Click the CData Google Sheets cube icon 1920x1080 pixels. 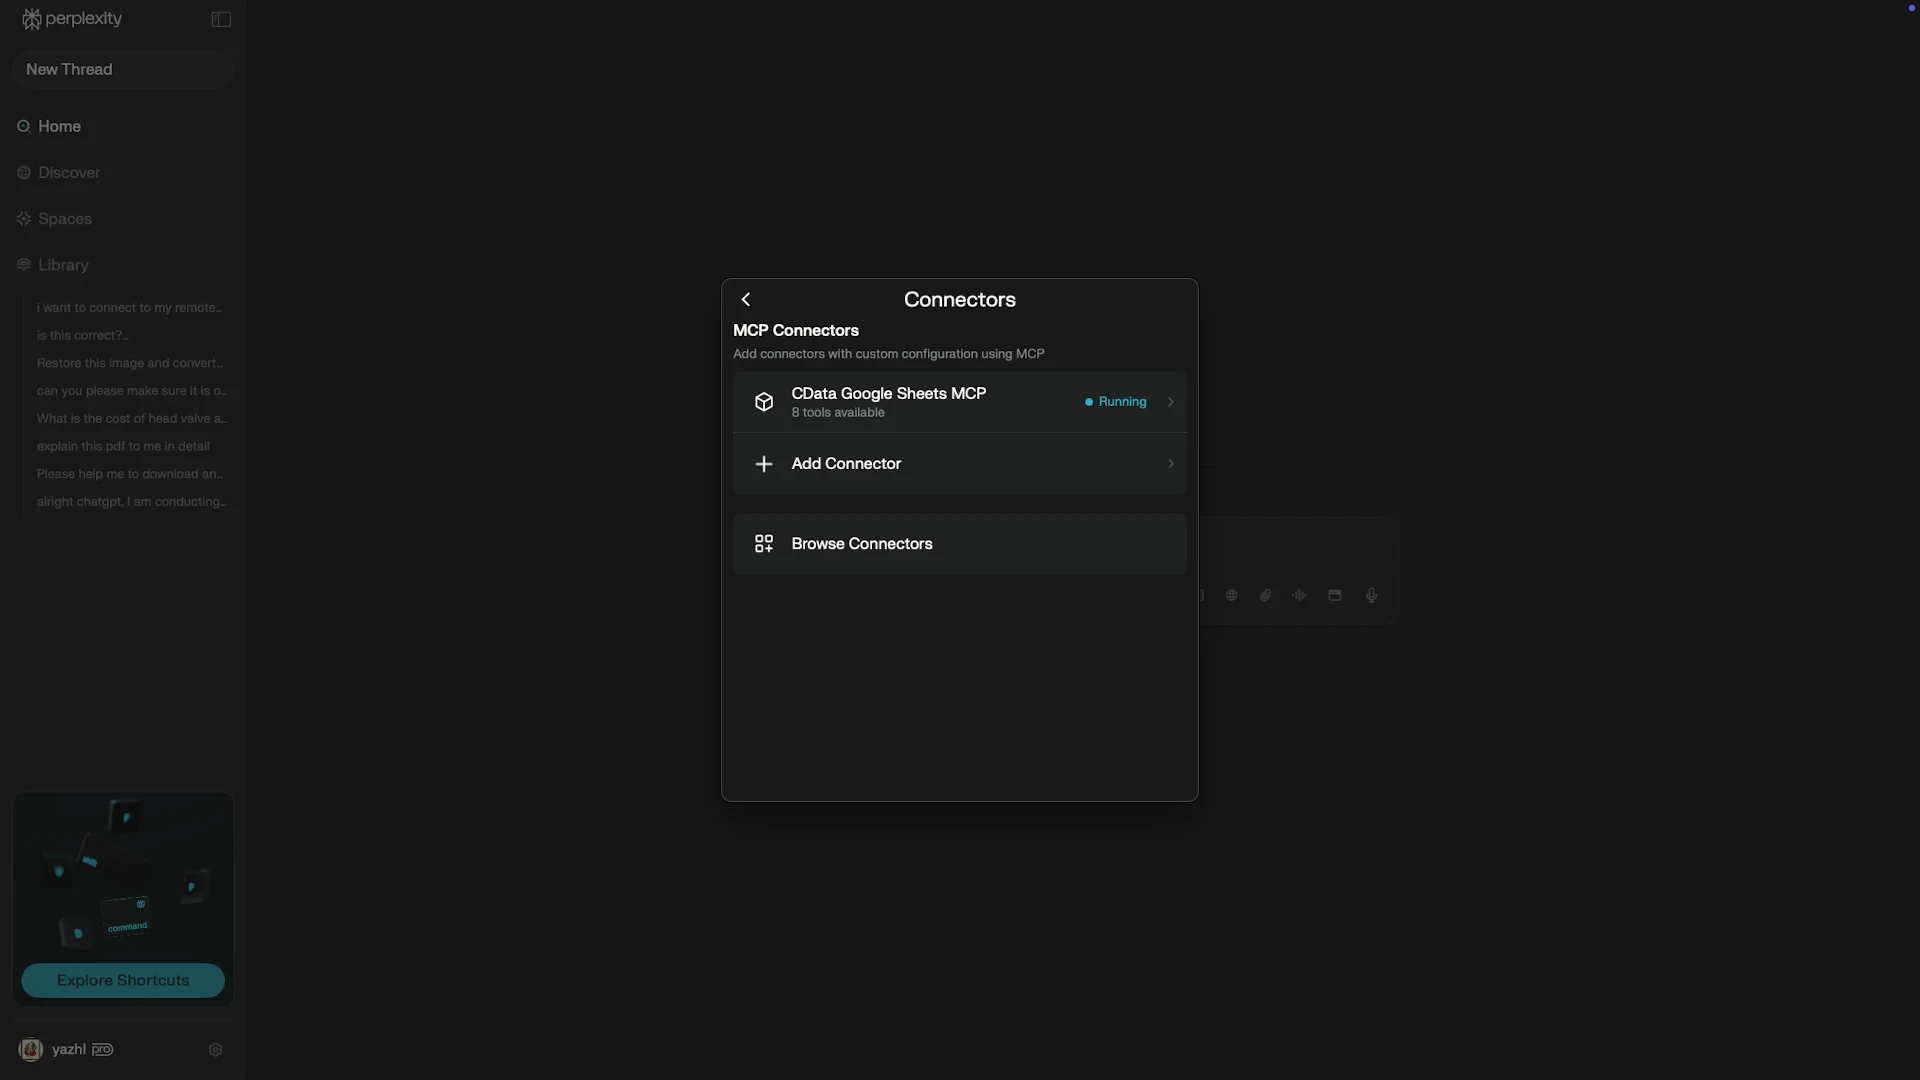[764, 402]
